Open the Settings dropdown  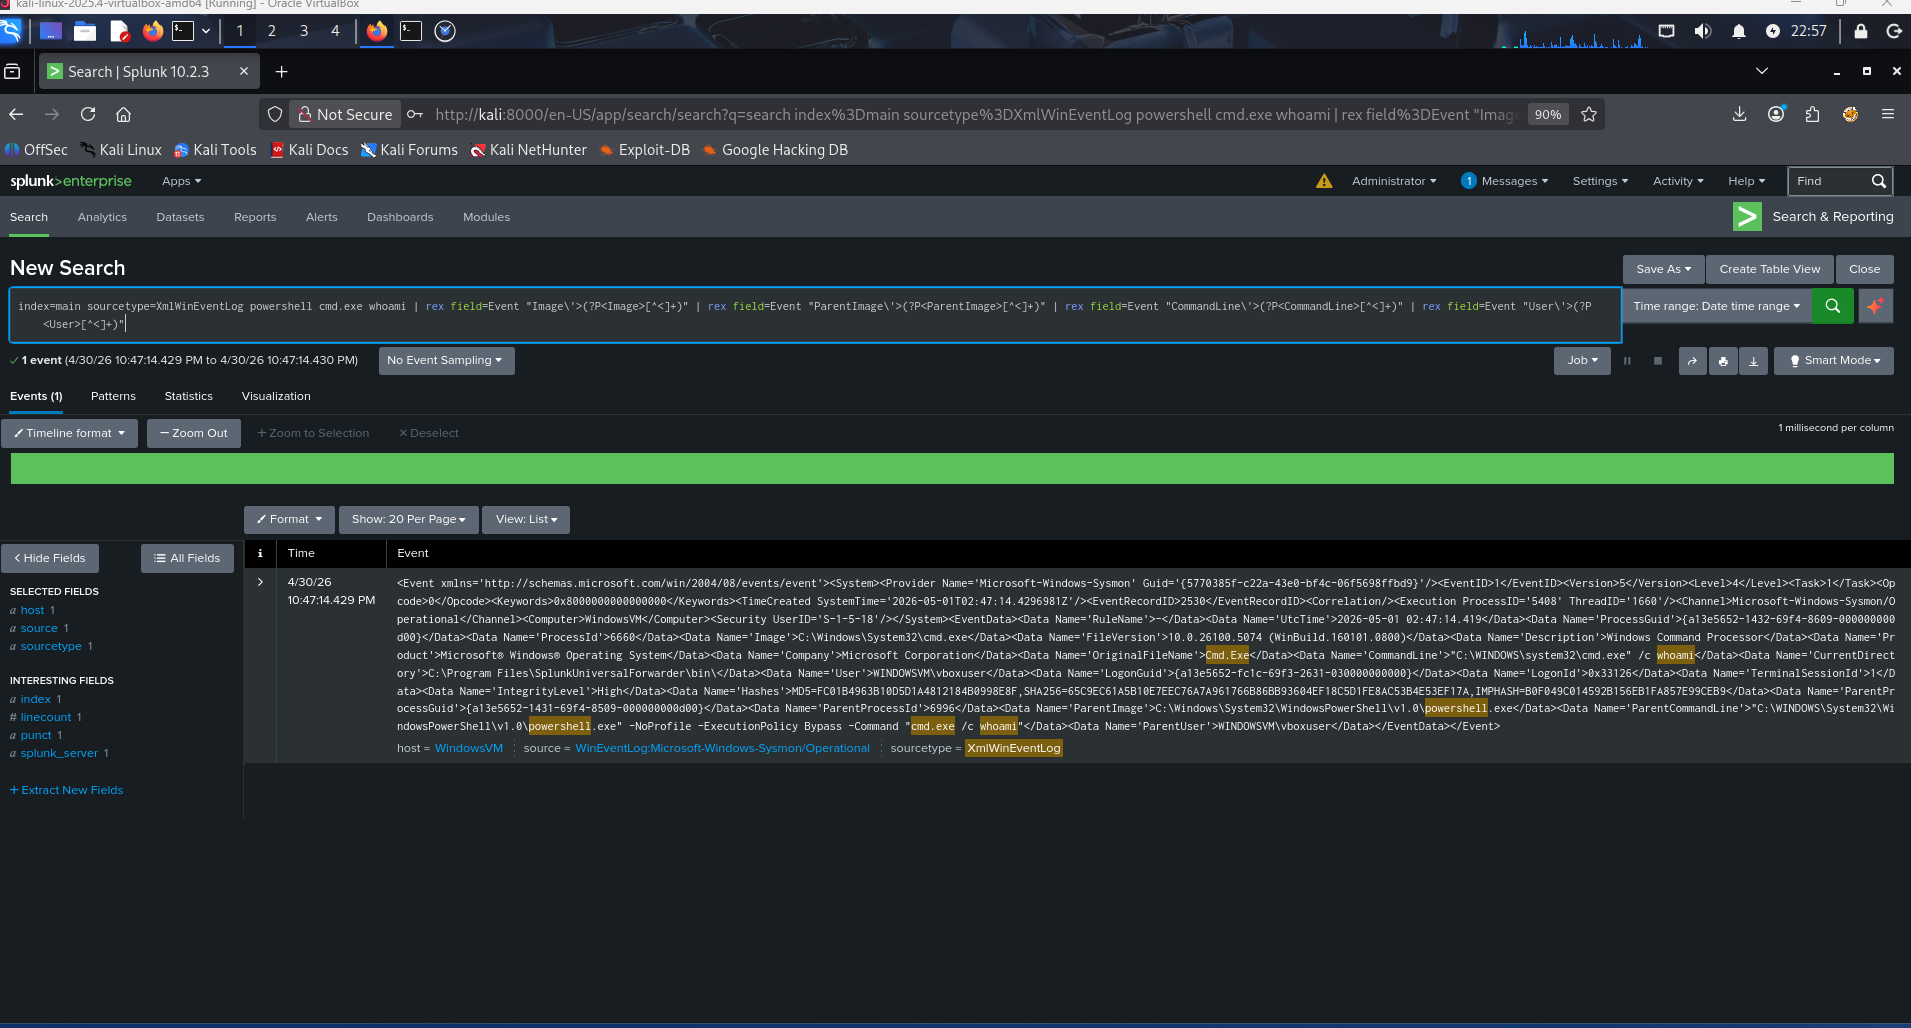[x=1600, y=181]
